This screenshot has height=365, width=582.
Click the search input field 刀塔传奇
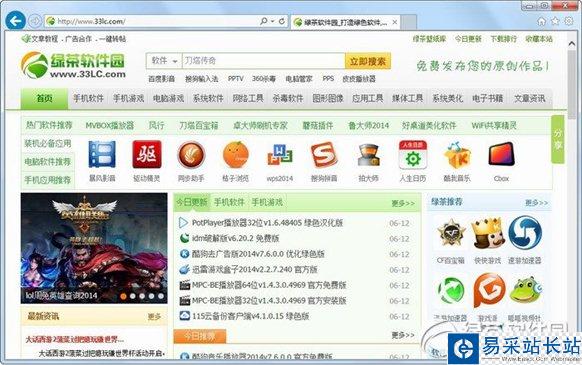point(263,61)
